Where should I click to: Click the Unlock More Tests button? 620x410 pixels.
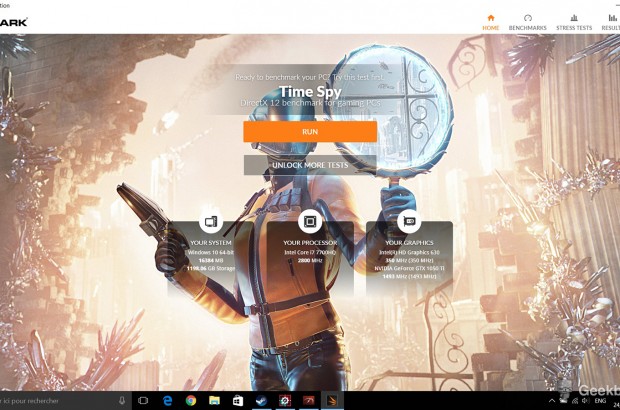click(310, 164)
